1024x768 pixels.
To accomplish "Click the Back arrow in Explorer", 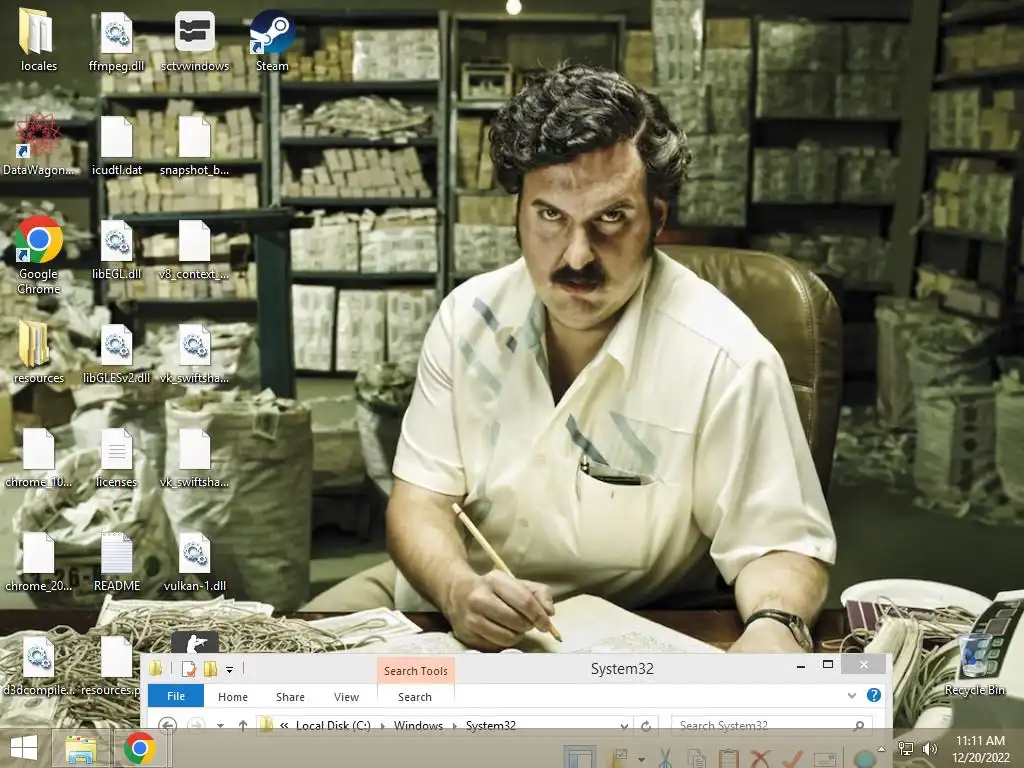I will 167,726.
